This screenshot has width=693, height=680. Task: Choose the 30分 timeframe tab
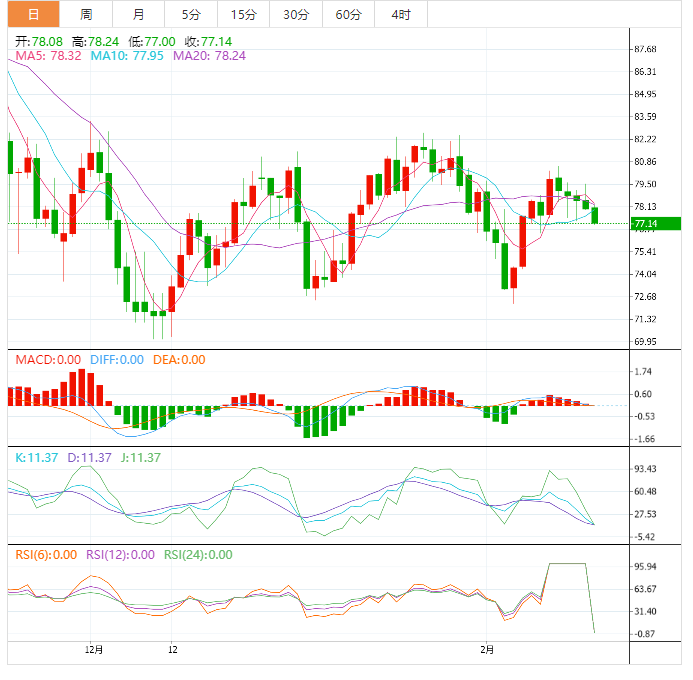[x=296, y=14]
